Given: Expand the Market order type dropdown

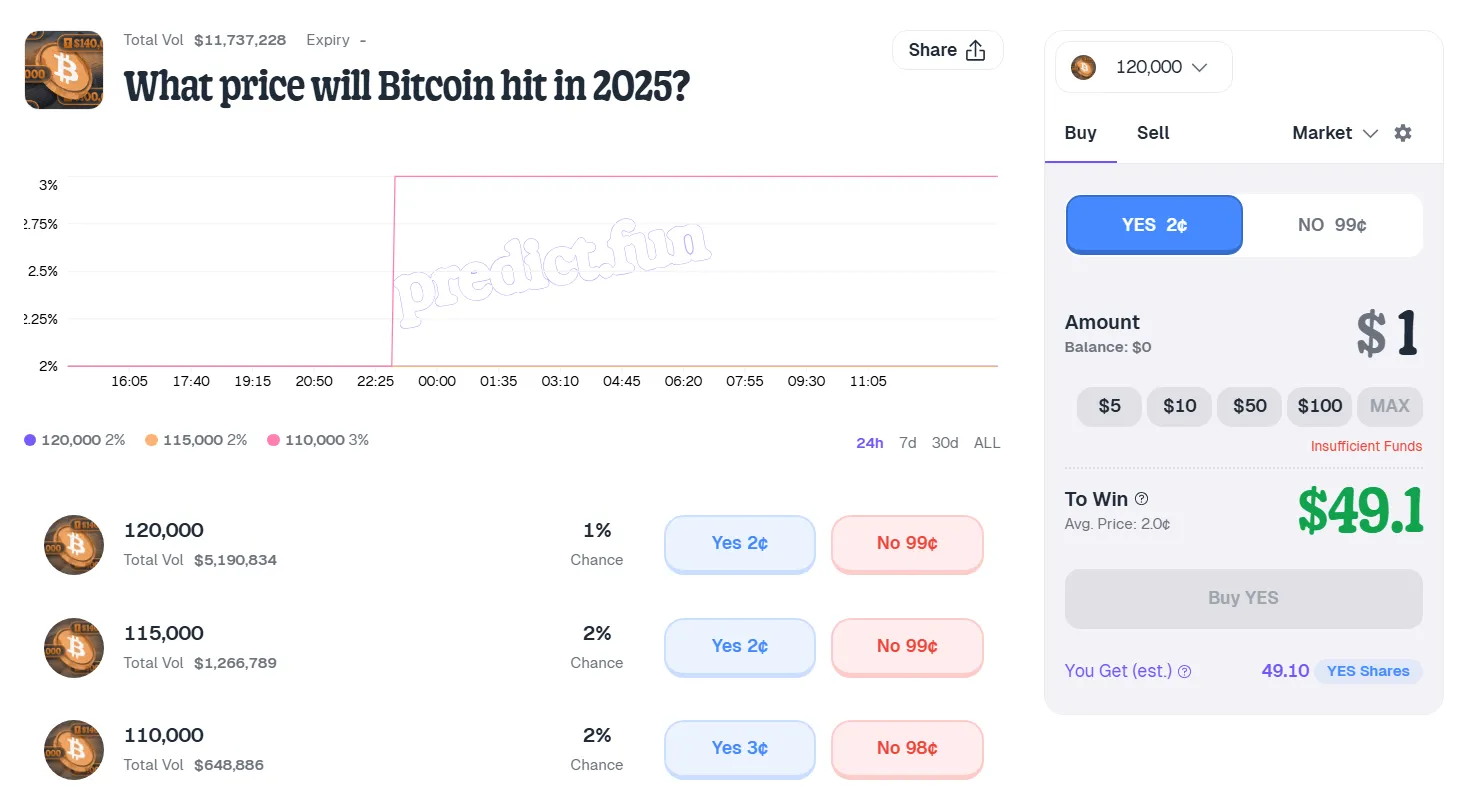Looking at the screenshot, I should [1334, 133].
